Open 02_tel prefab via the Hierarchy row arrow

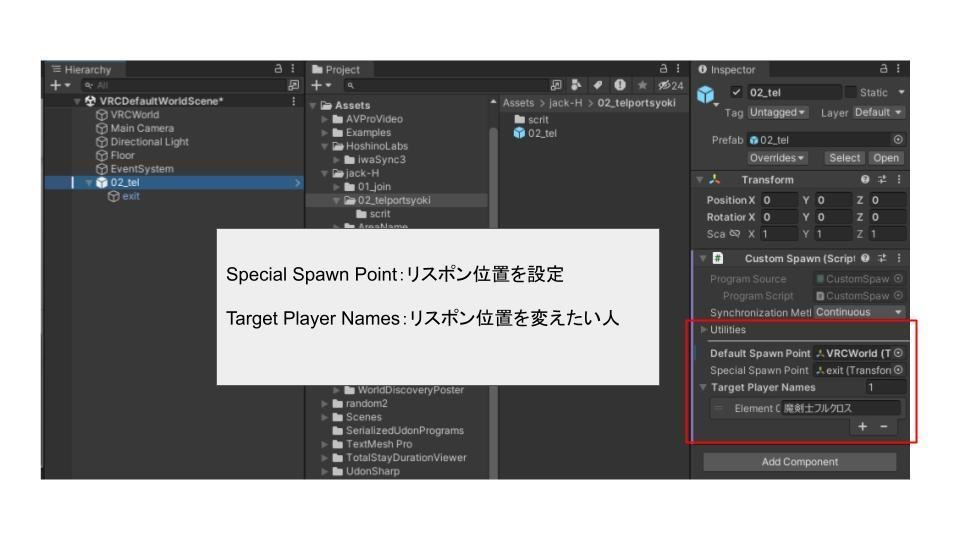click(298, 182)
